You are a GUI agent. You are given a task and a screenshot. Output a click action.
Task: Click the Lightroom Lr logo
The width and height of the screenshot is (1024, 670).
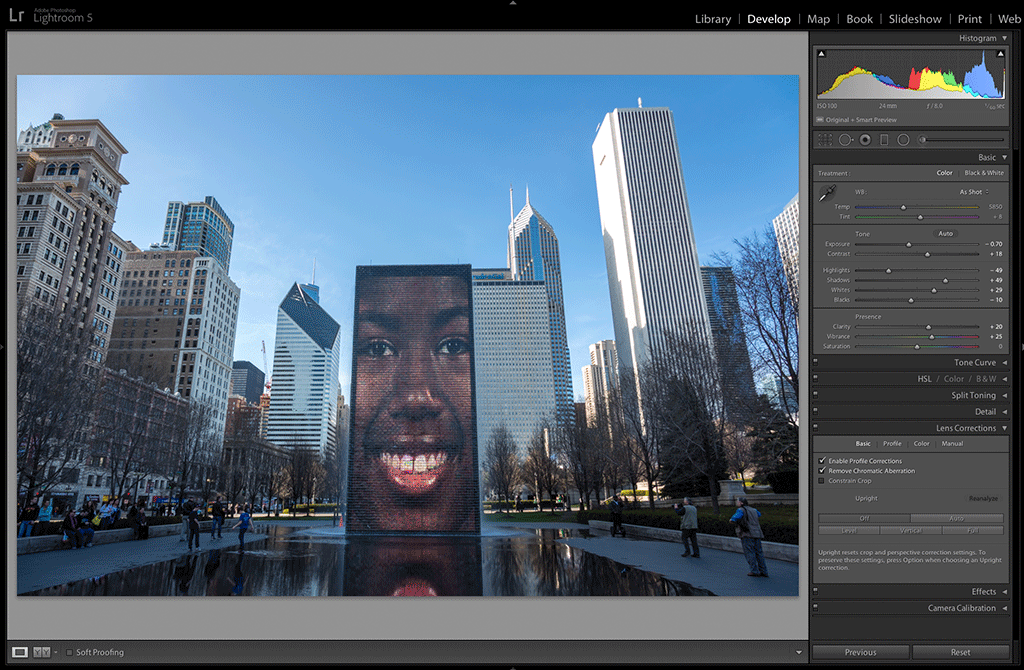[x=16, y=16]
